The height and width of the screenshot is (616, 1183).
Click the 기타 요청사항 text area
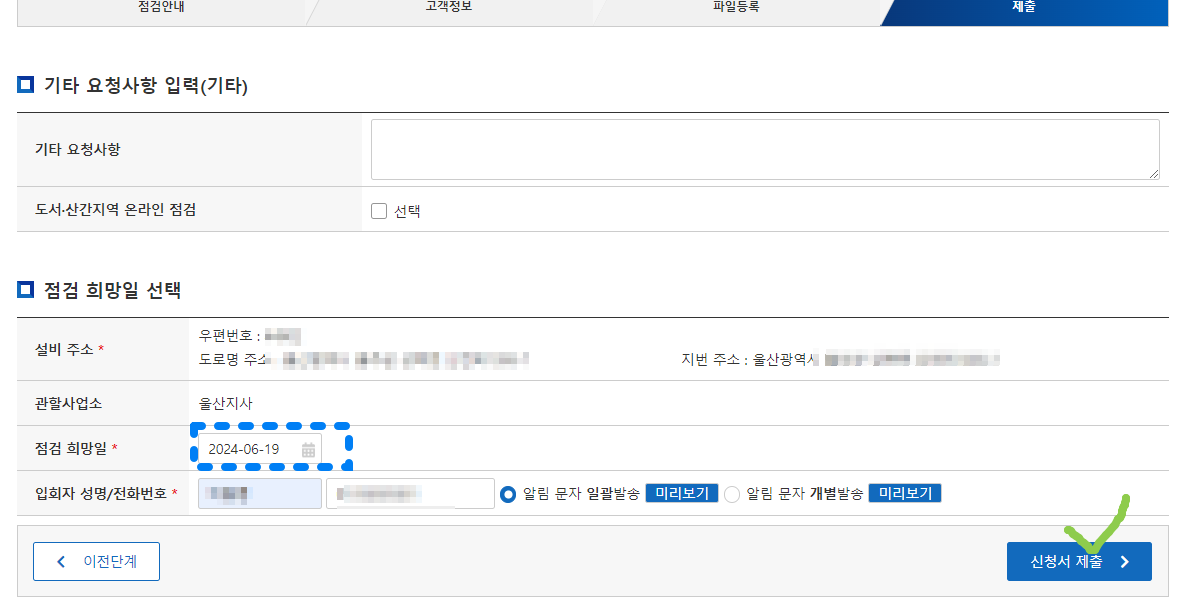coord(765,149)
